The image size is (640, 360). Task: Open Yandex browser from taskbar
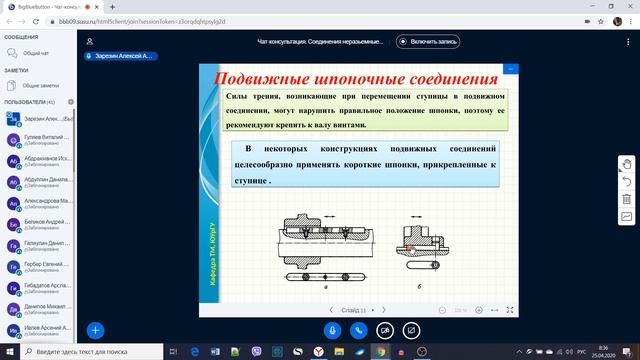click(318, 351)
